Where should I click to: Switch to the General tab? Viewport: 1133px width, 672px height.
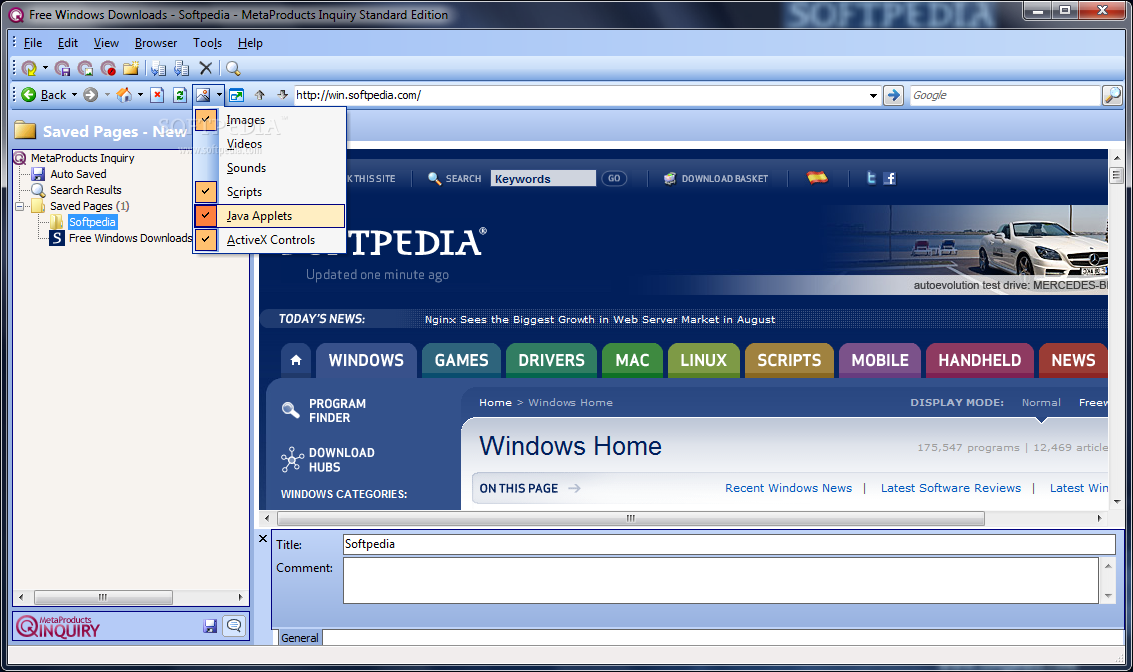pyautogui.click(x=299, y=638)
